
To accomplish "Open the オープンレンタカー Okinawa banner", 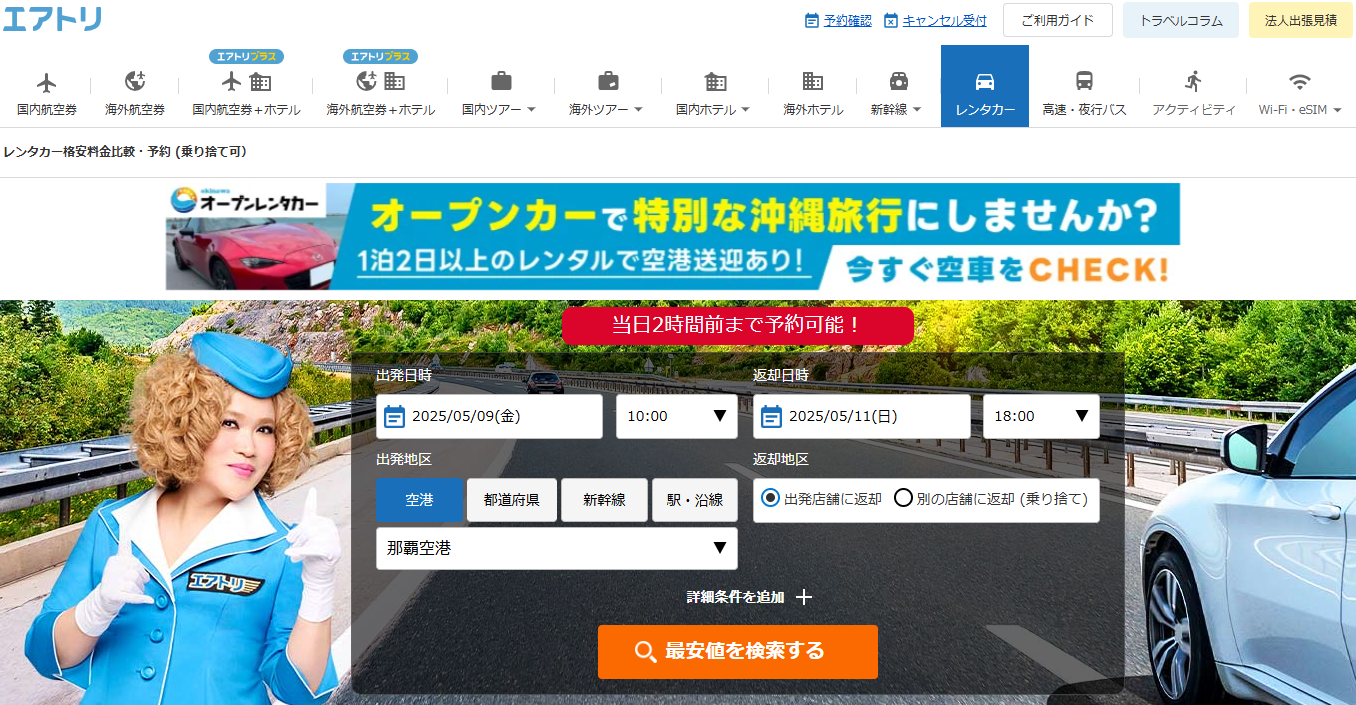I will pyautogui.click(x=673, y=236).
